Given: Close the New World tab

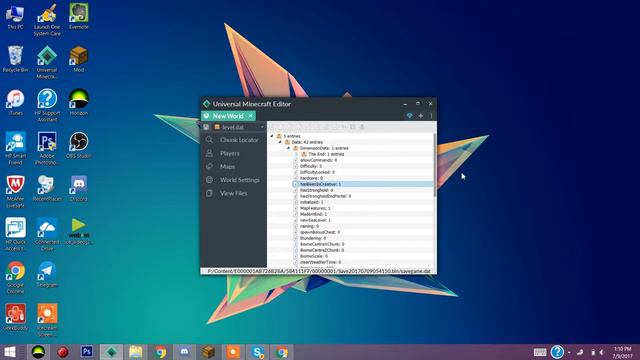Looking at the screenshot, I should click(251, 116).
